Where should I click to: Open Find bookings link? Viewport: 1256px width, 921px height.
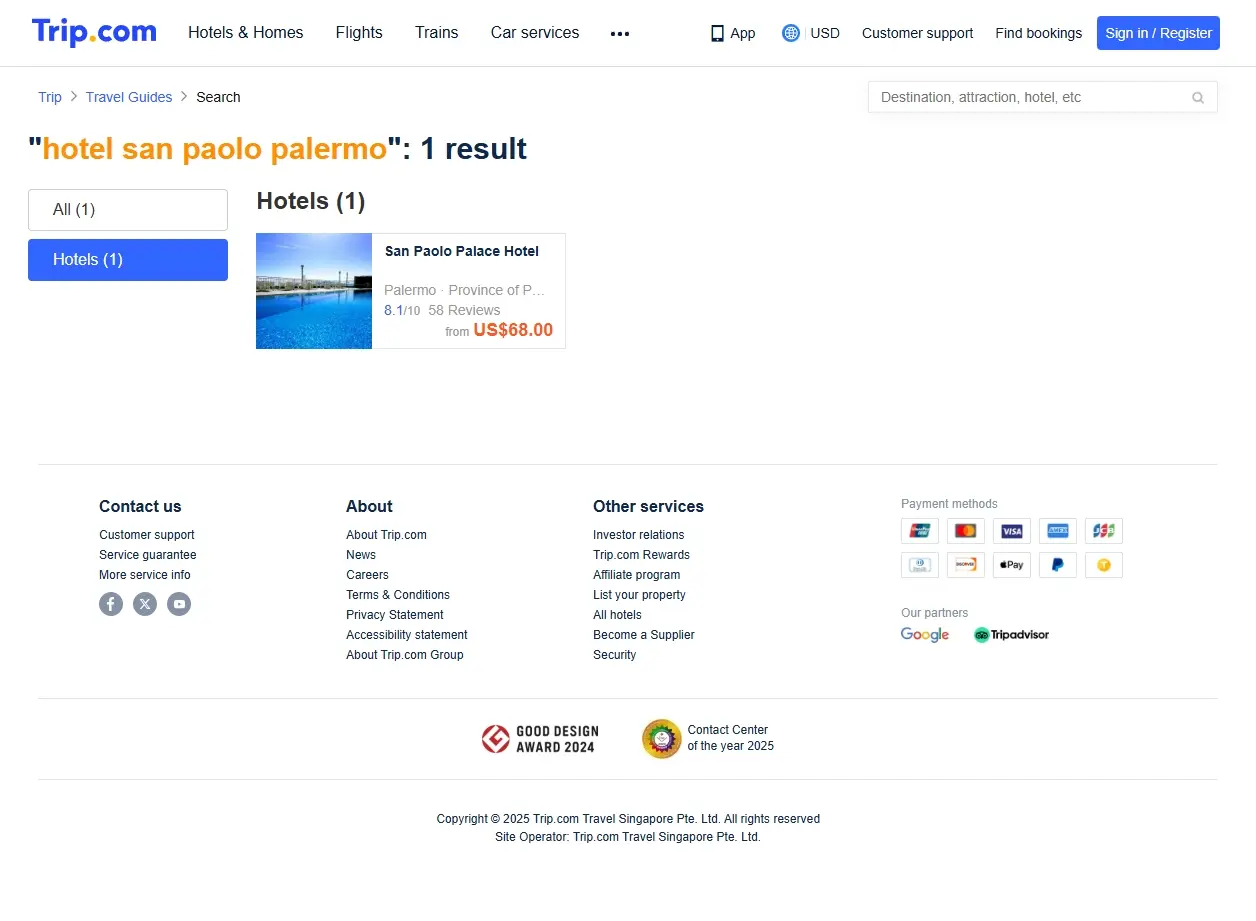click(1038, 33)
